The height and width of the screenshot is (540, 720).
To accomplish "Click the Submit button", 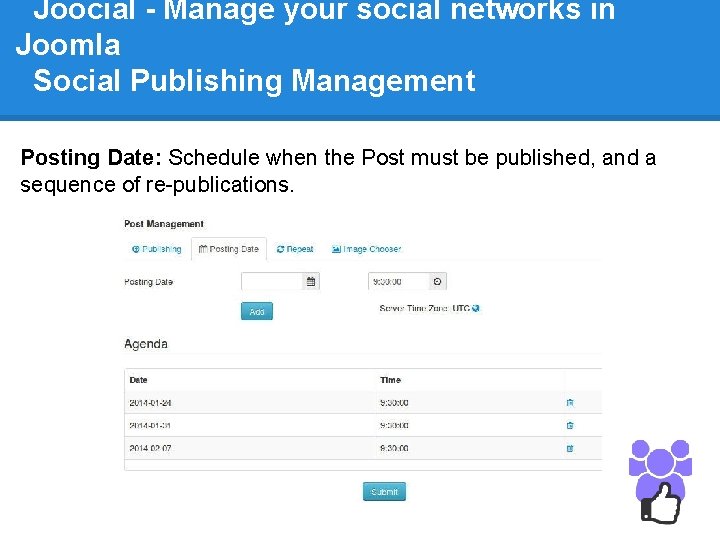I will tap(384, 492).
